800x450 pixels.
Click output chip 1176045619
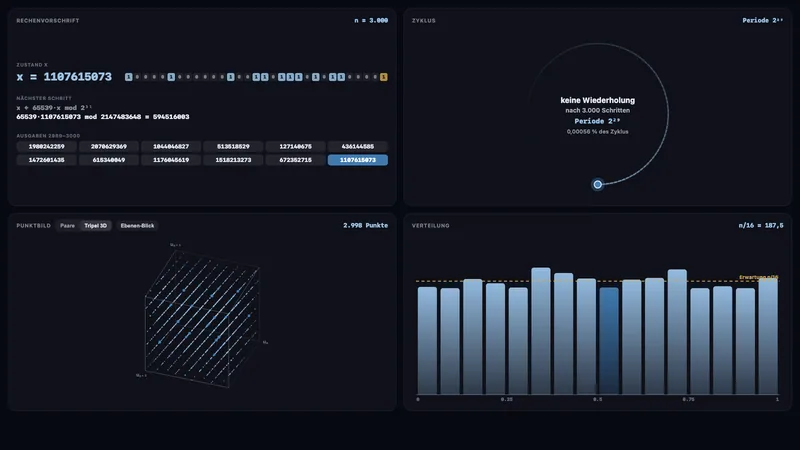click(171, 160)
